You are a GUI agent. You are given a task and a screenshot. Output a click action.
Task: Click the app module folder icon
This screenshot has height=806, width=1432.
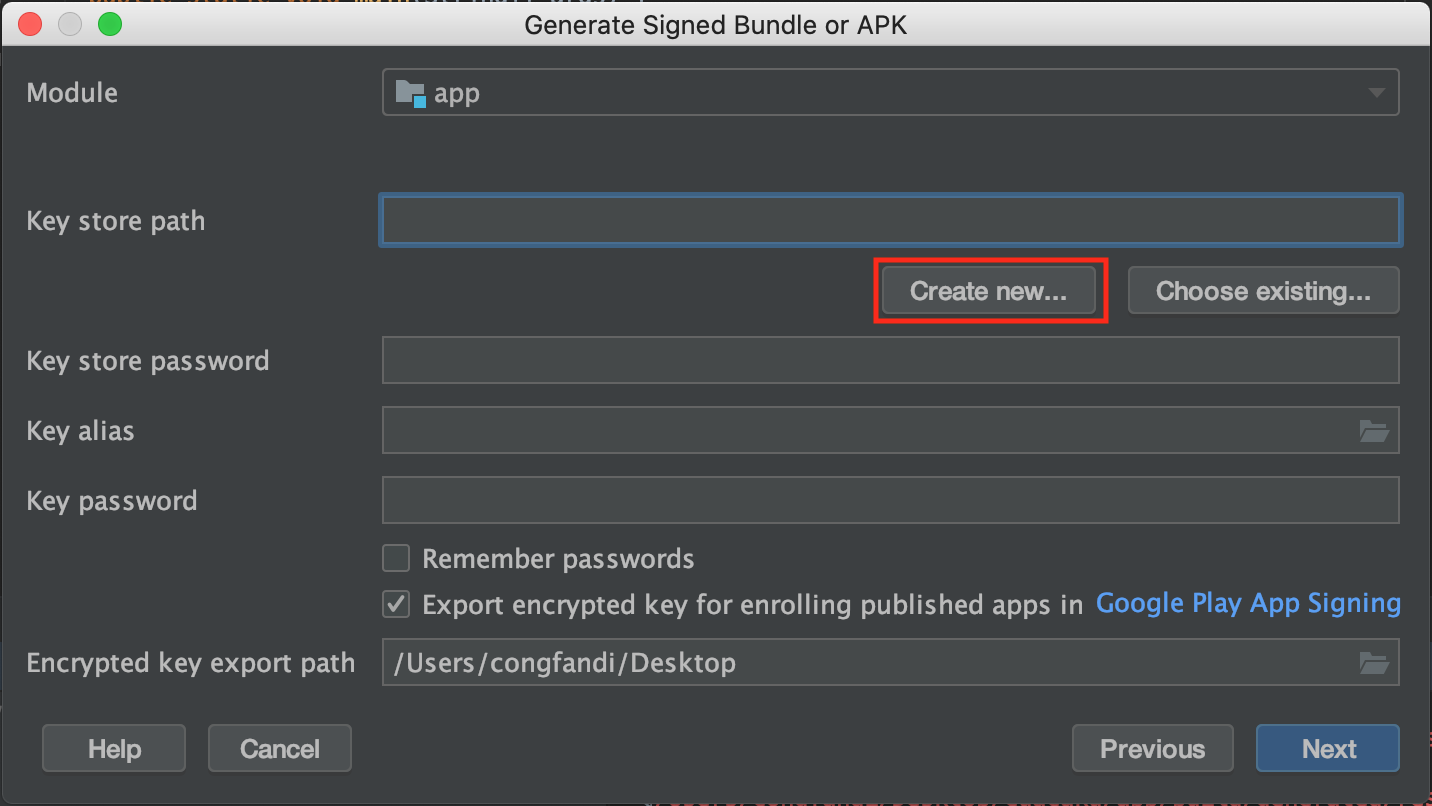pos(410,94)
